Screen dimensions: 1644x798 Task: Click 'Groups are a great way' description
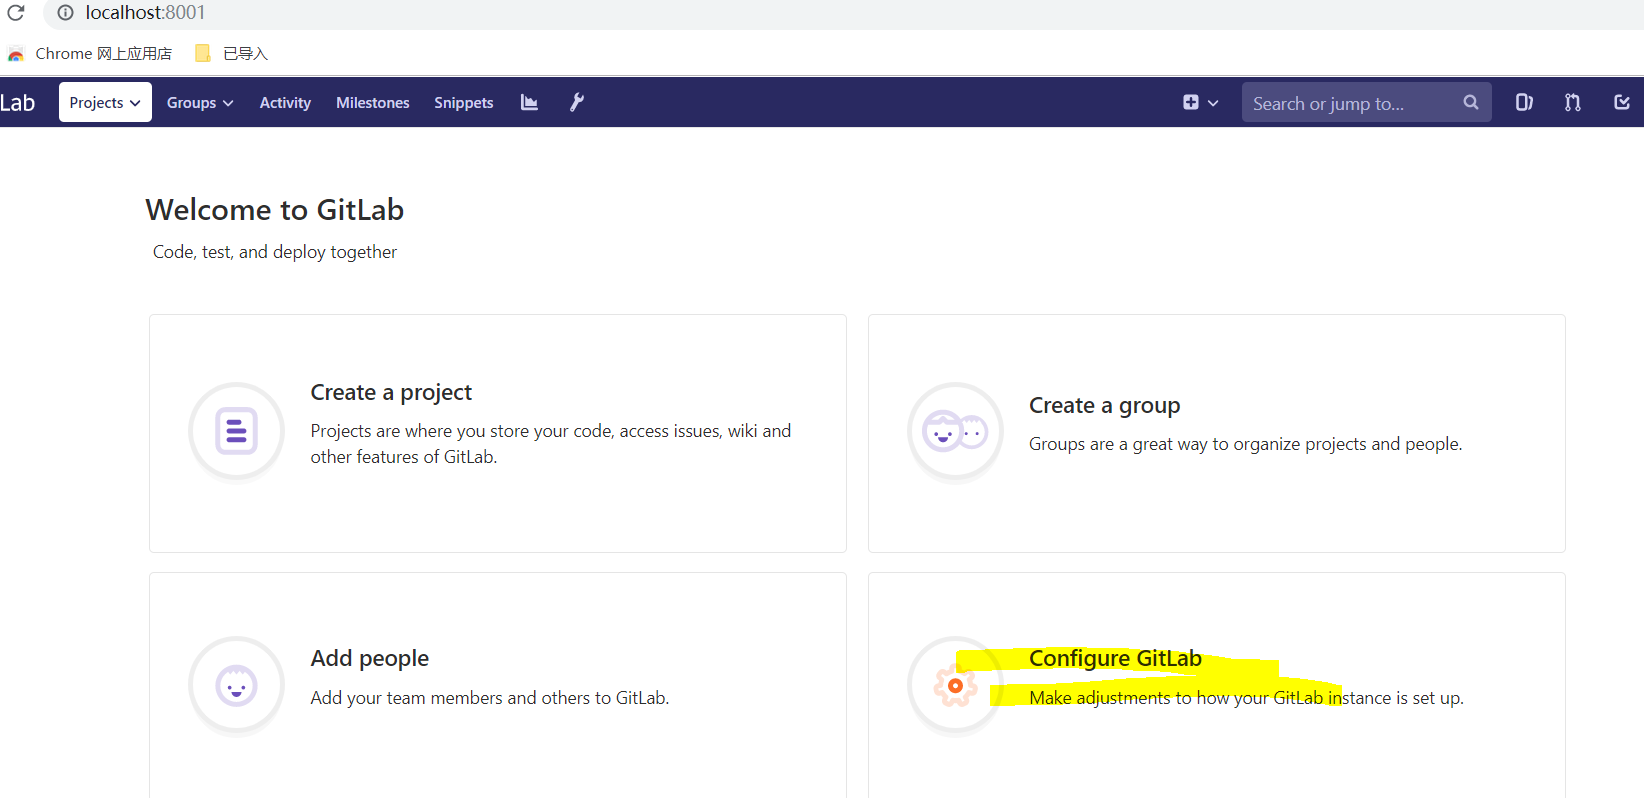pos(1245,443)
